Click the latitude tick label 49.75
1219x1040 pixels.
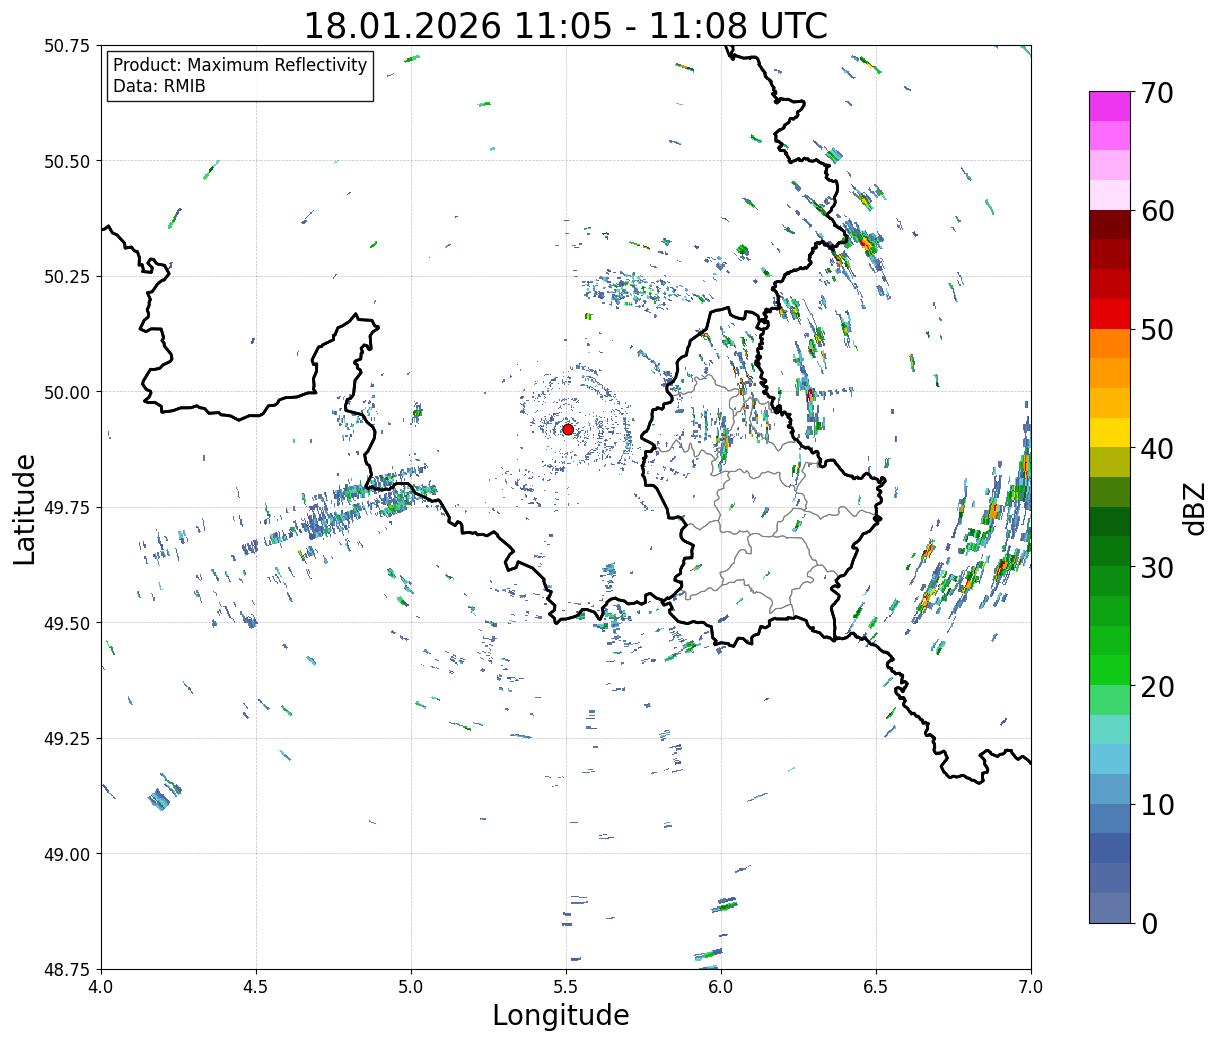tap(67, 508)
